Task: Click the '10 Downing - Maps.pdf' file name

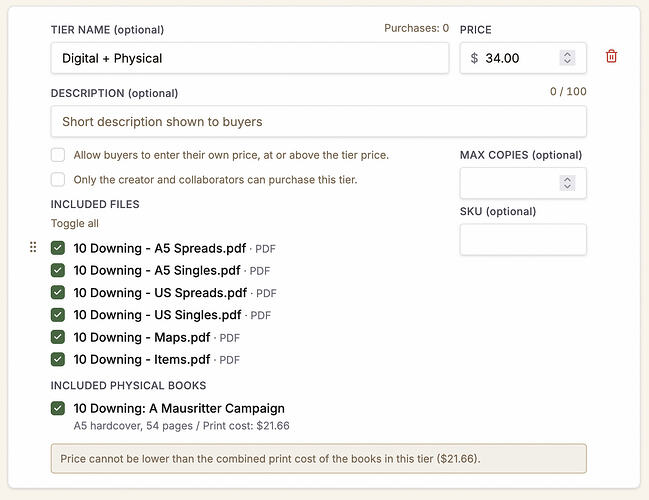Action: point(142,337)
